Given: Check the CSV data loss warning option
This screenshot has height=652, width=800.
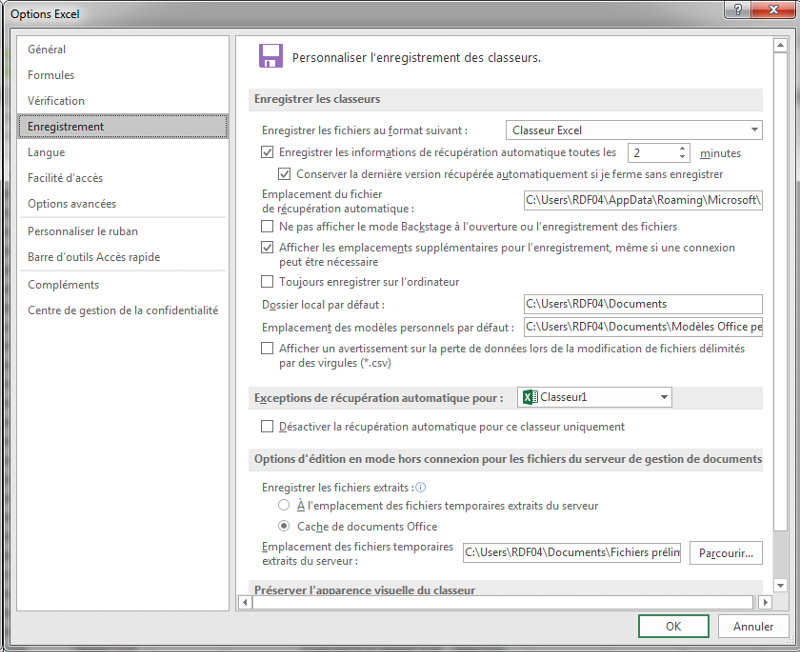Looking at the screenshot, I should point(267,349).
